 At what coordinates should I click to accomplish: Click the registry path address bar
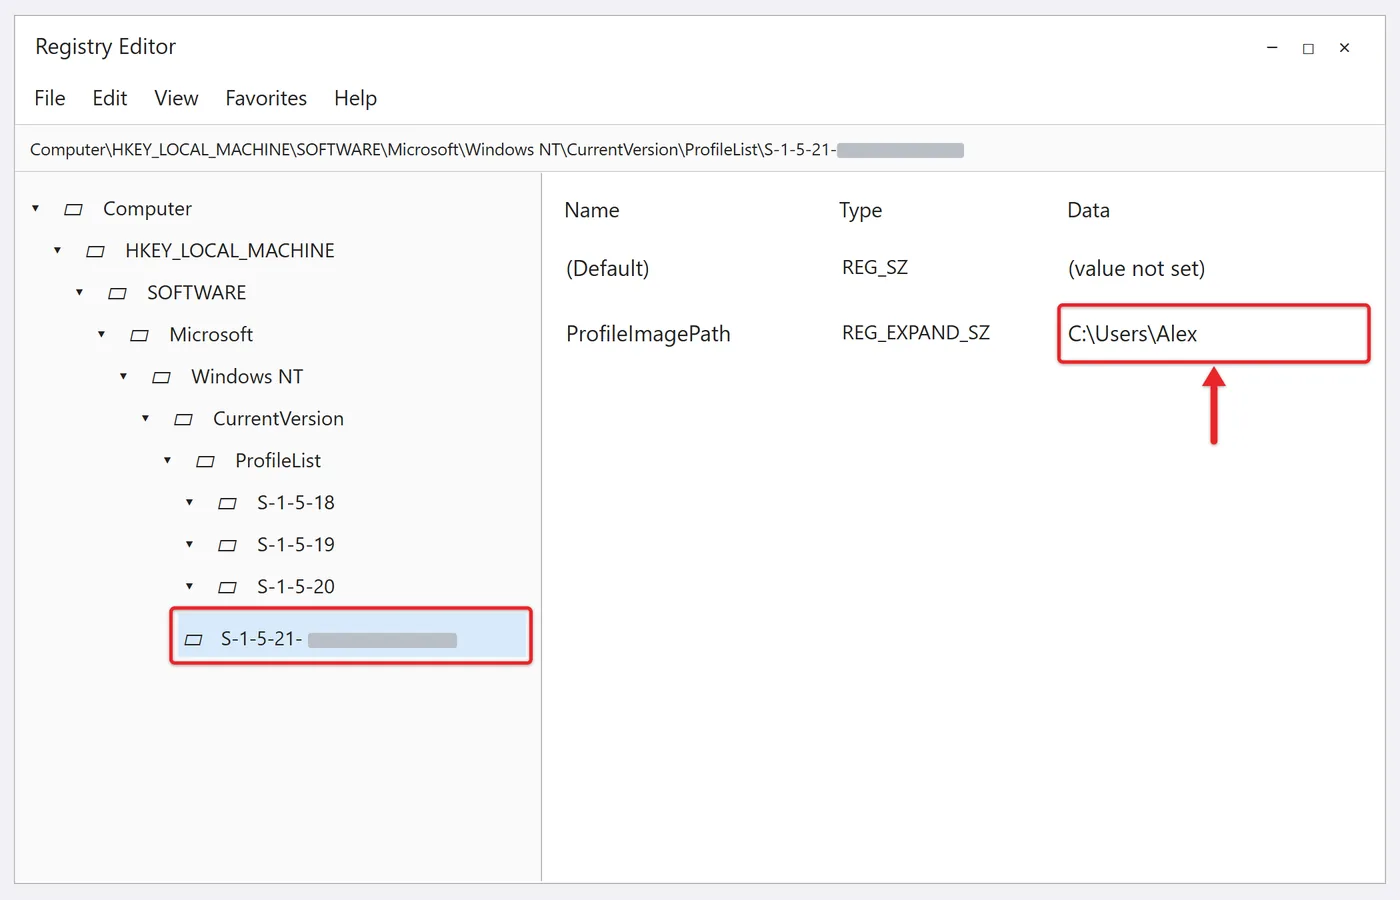tap(700, 149)
